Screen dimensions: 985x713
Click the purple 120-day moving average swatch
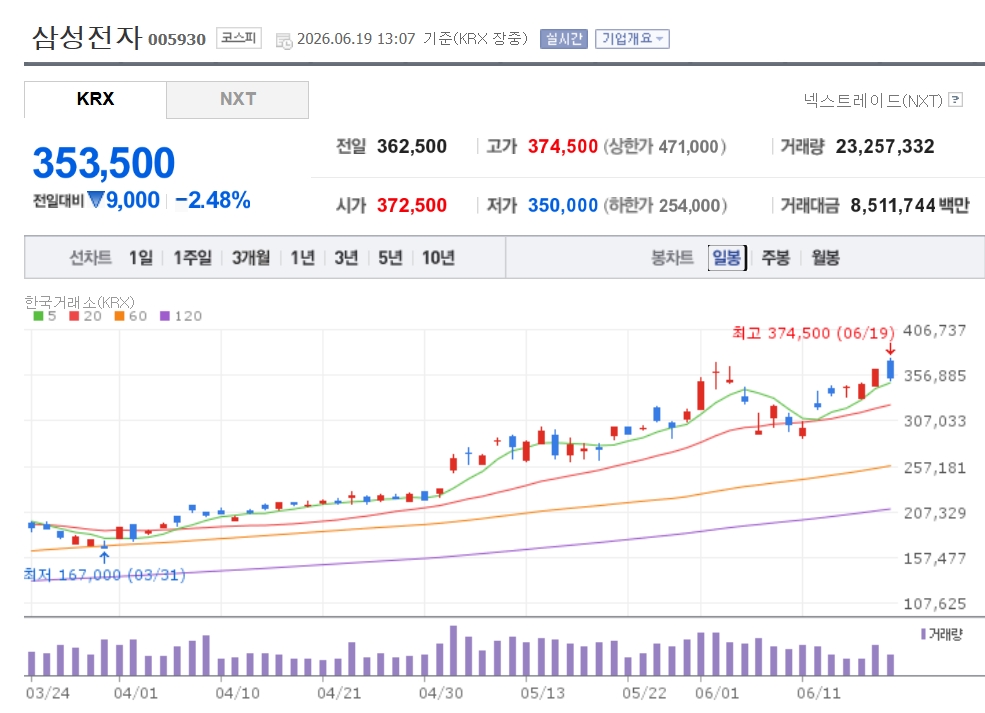pos(165,316)
